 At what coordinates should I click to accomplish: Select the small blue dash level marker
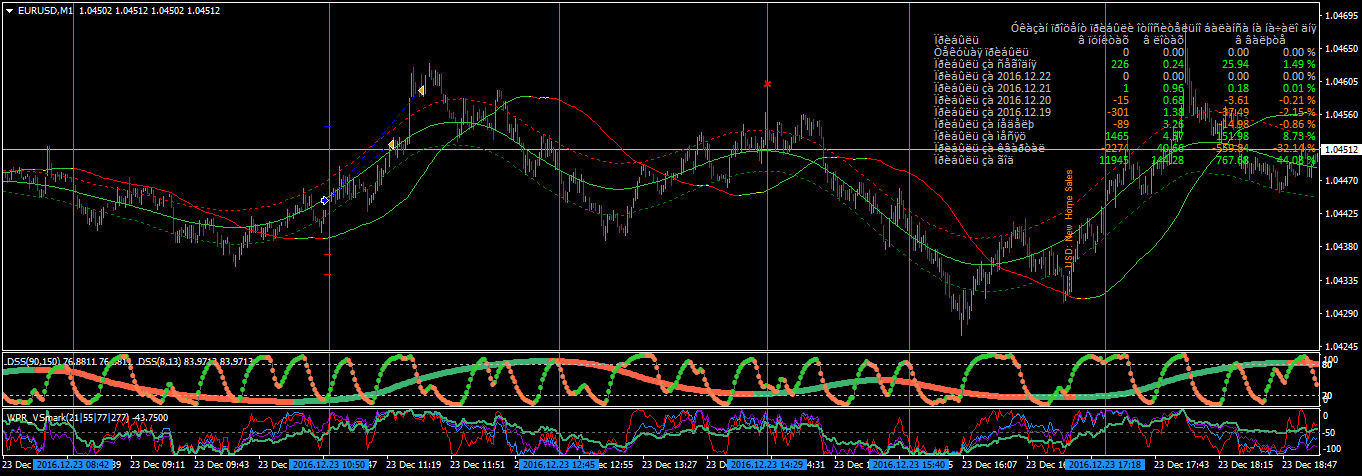(328, 127)
